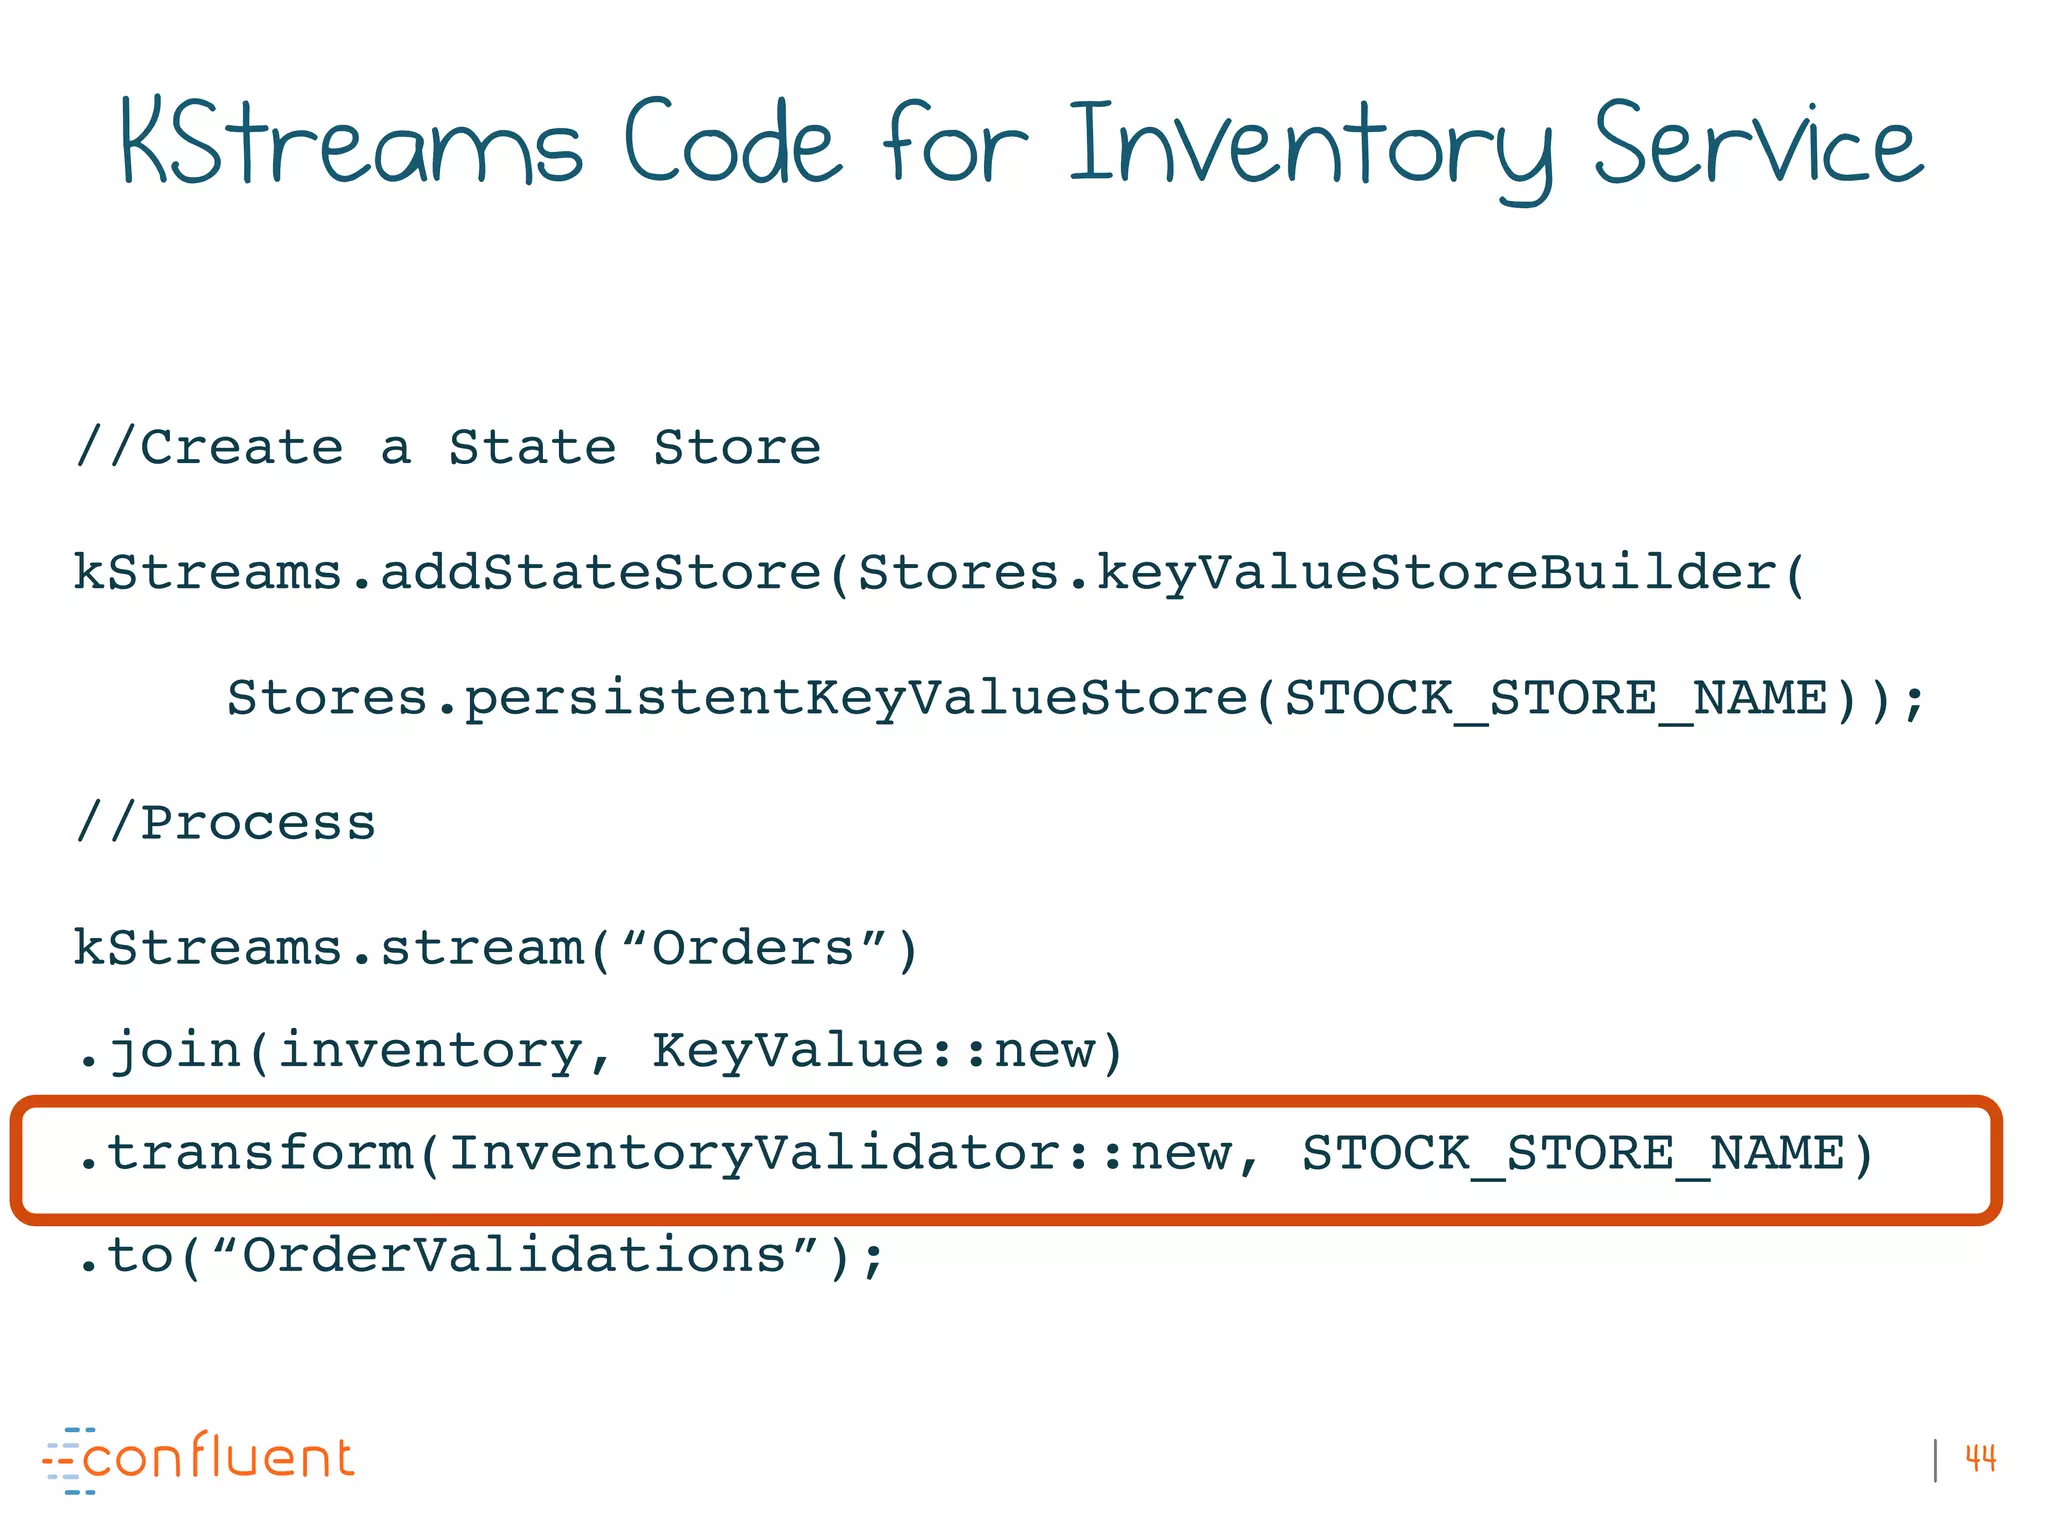Image resolution: width=2048 pixels, height=1536 pixels.
Task: Click the 'kStreams.addStateStore(Stores.keyValueStoreBuilder(' line
Action: (940, 574)
